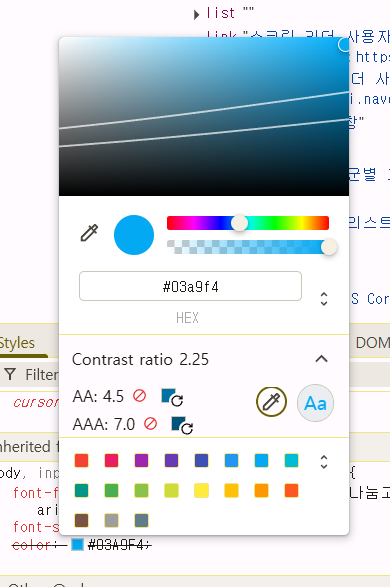
Task: Select the blue palette swatch
Action: pos(231,460)
